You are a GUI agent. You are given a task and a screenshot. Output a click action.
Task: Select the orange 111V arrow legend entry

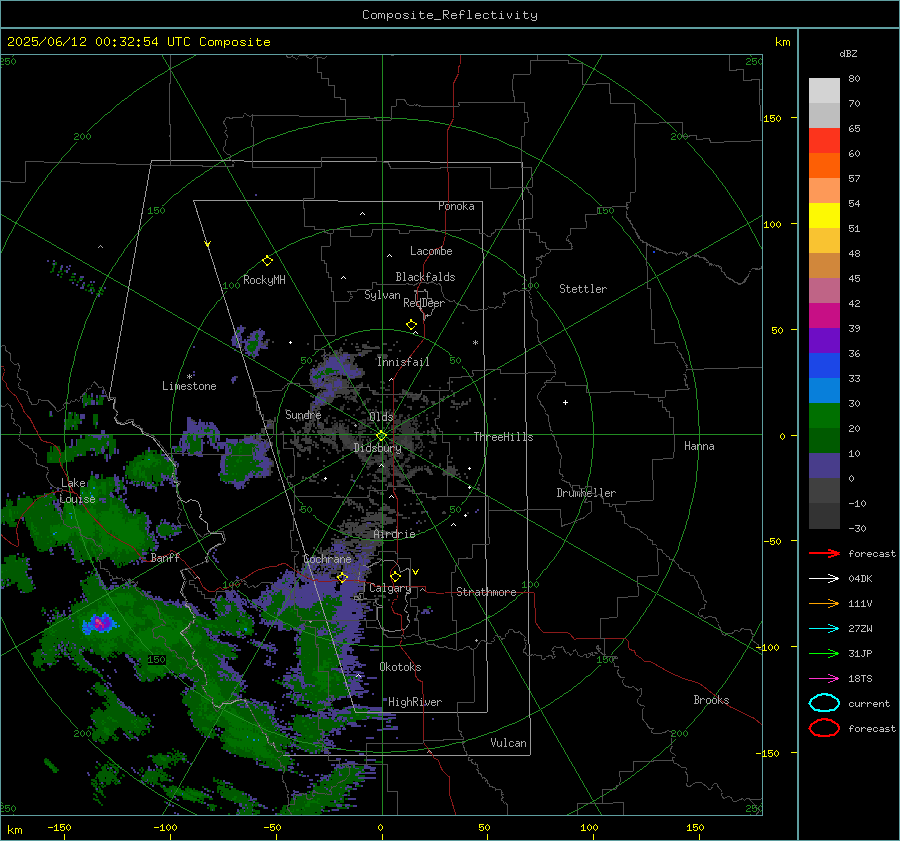click(824, 603)
